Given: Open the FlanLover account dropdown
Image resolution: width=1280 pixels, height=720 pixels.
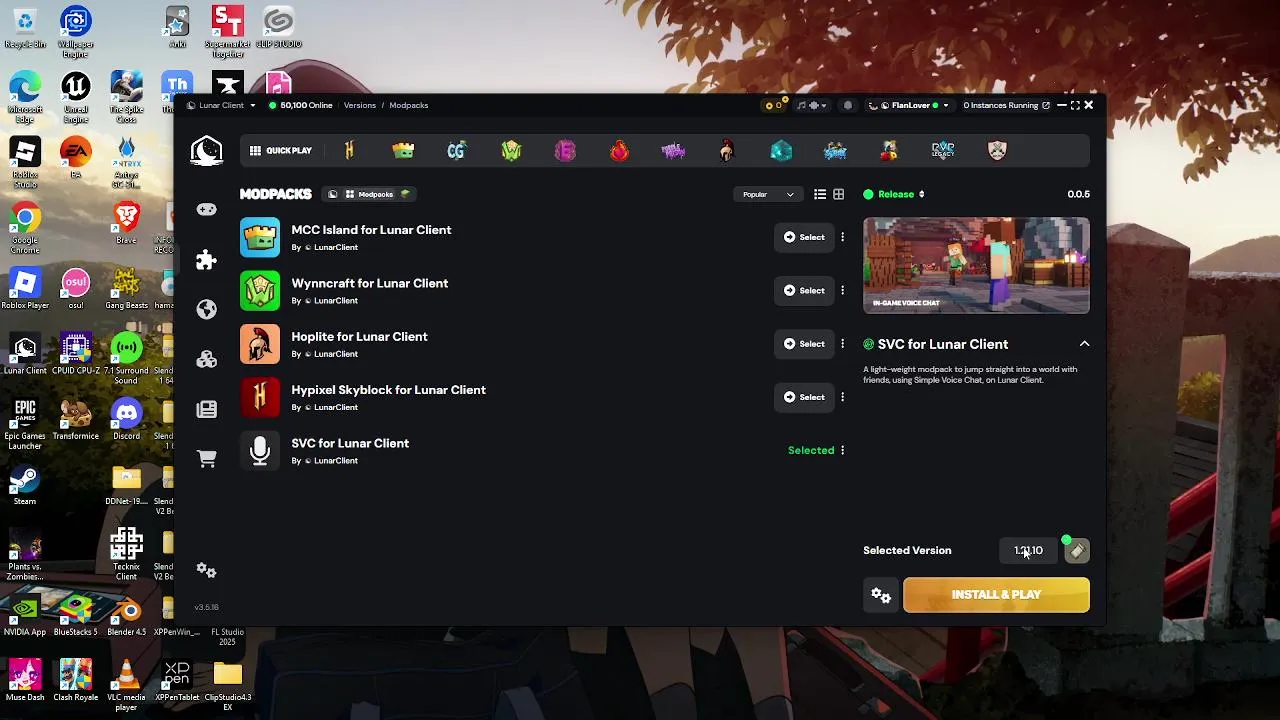Looking at the screenshot, I should [x=909, y=105].
